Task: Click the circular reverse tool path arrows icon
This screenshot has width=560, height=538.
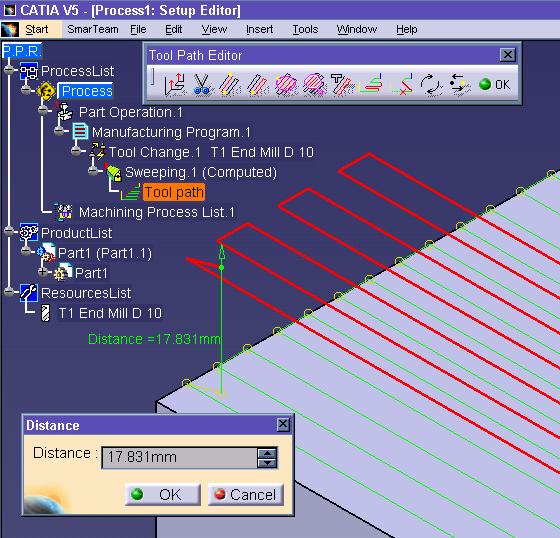Action: coord(430,85)
